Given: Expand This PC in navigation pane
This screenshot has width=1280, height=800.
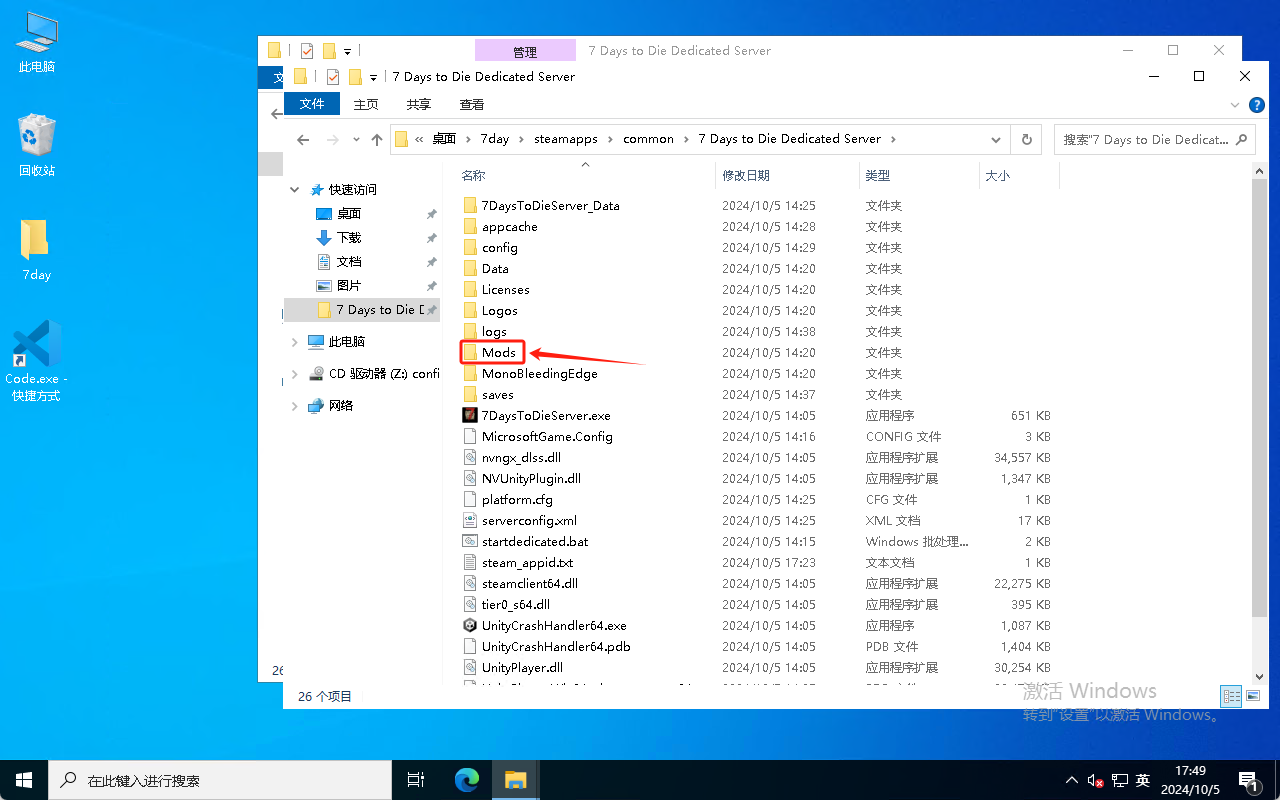Looking at the screenshot, I should [294, 341].
